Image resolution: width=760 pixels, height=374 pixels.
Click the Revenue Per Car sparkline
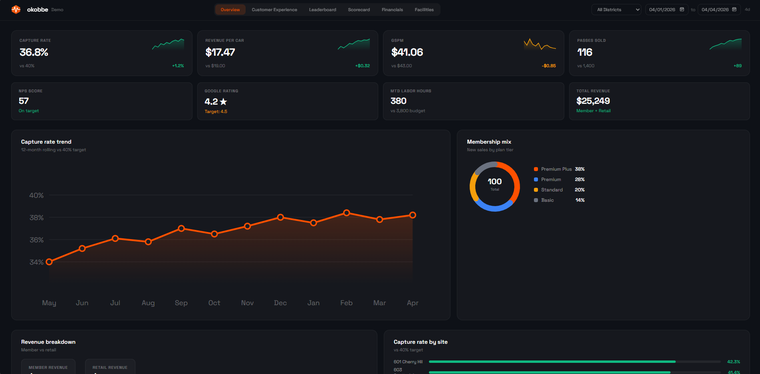354,44
